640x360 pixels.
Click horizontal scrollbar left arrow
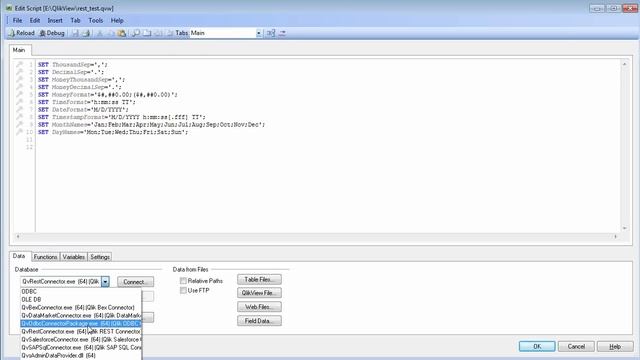pyautogui.click(x=18, y=236)
